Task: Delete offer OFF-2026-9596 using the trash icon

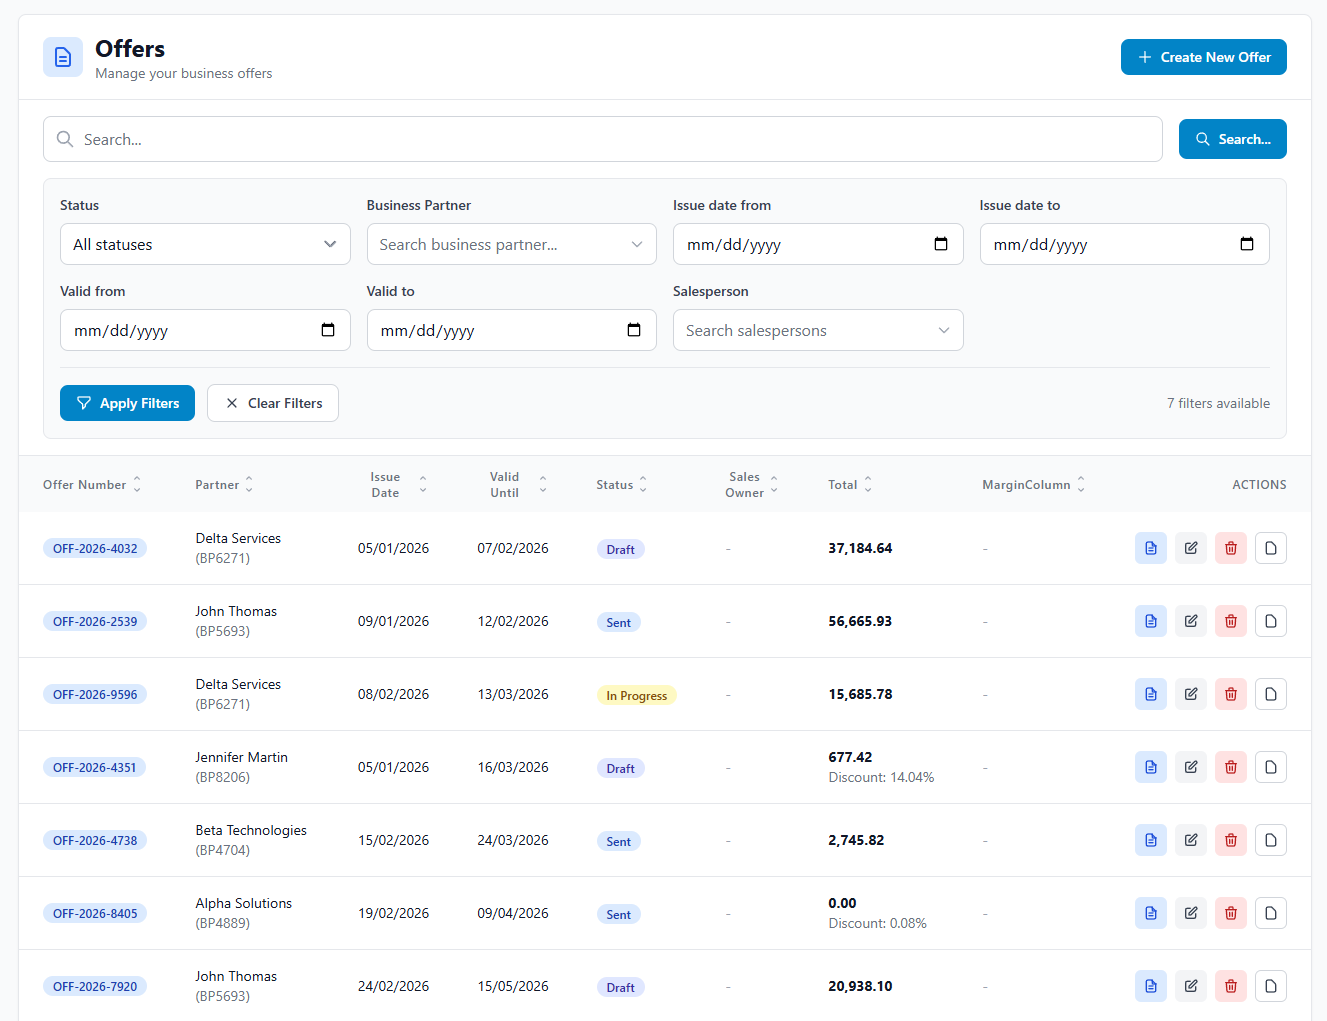Action: tap(1230, 693)
